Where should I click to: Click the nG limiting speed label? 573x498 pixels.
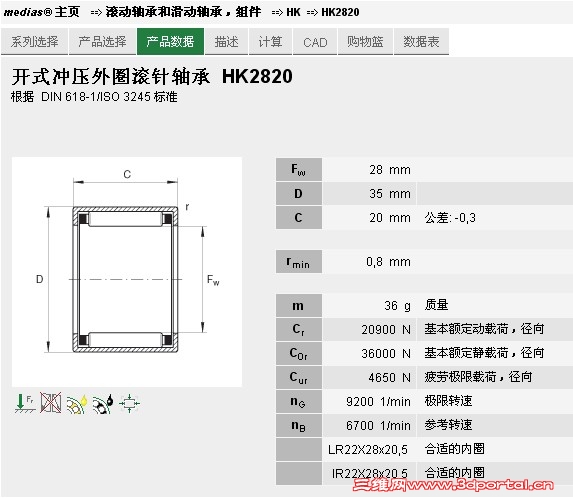tap(299, 401)
